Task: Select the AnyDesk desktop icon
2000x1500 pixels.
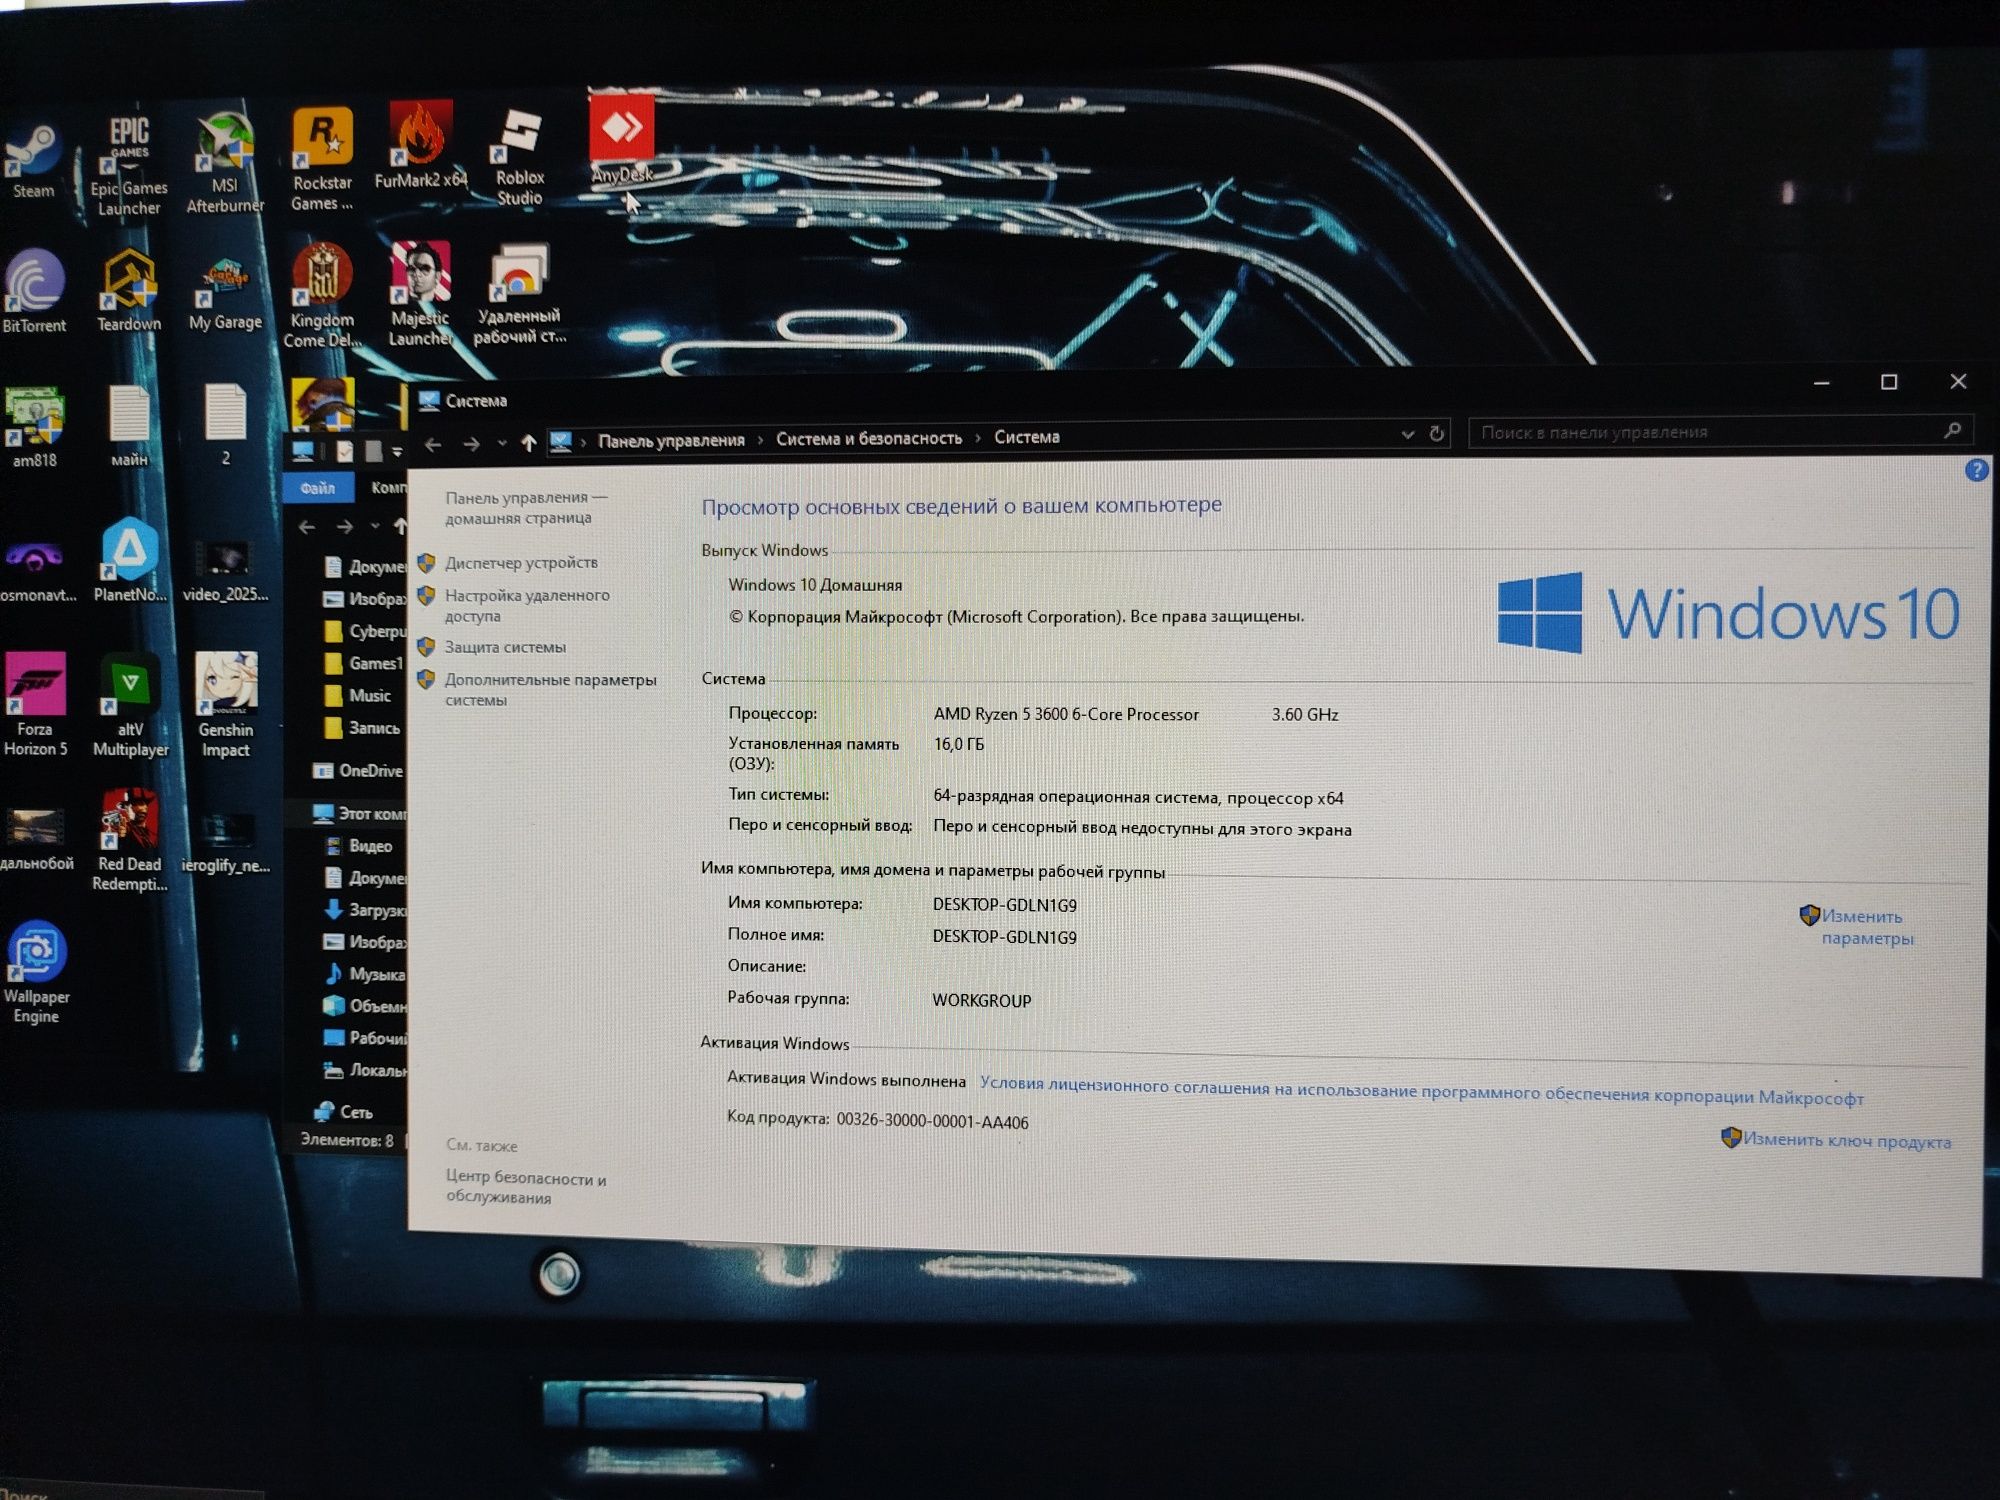Action: [x=621, y=138]
